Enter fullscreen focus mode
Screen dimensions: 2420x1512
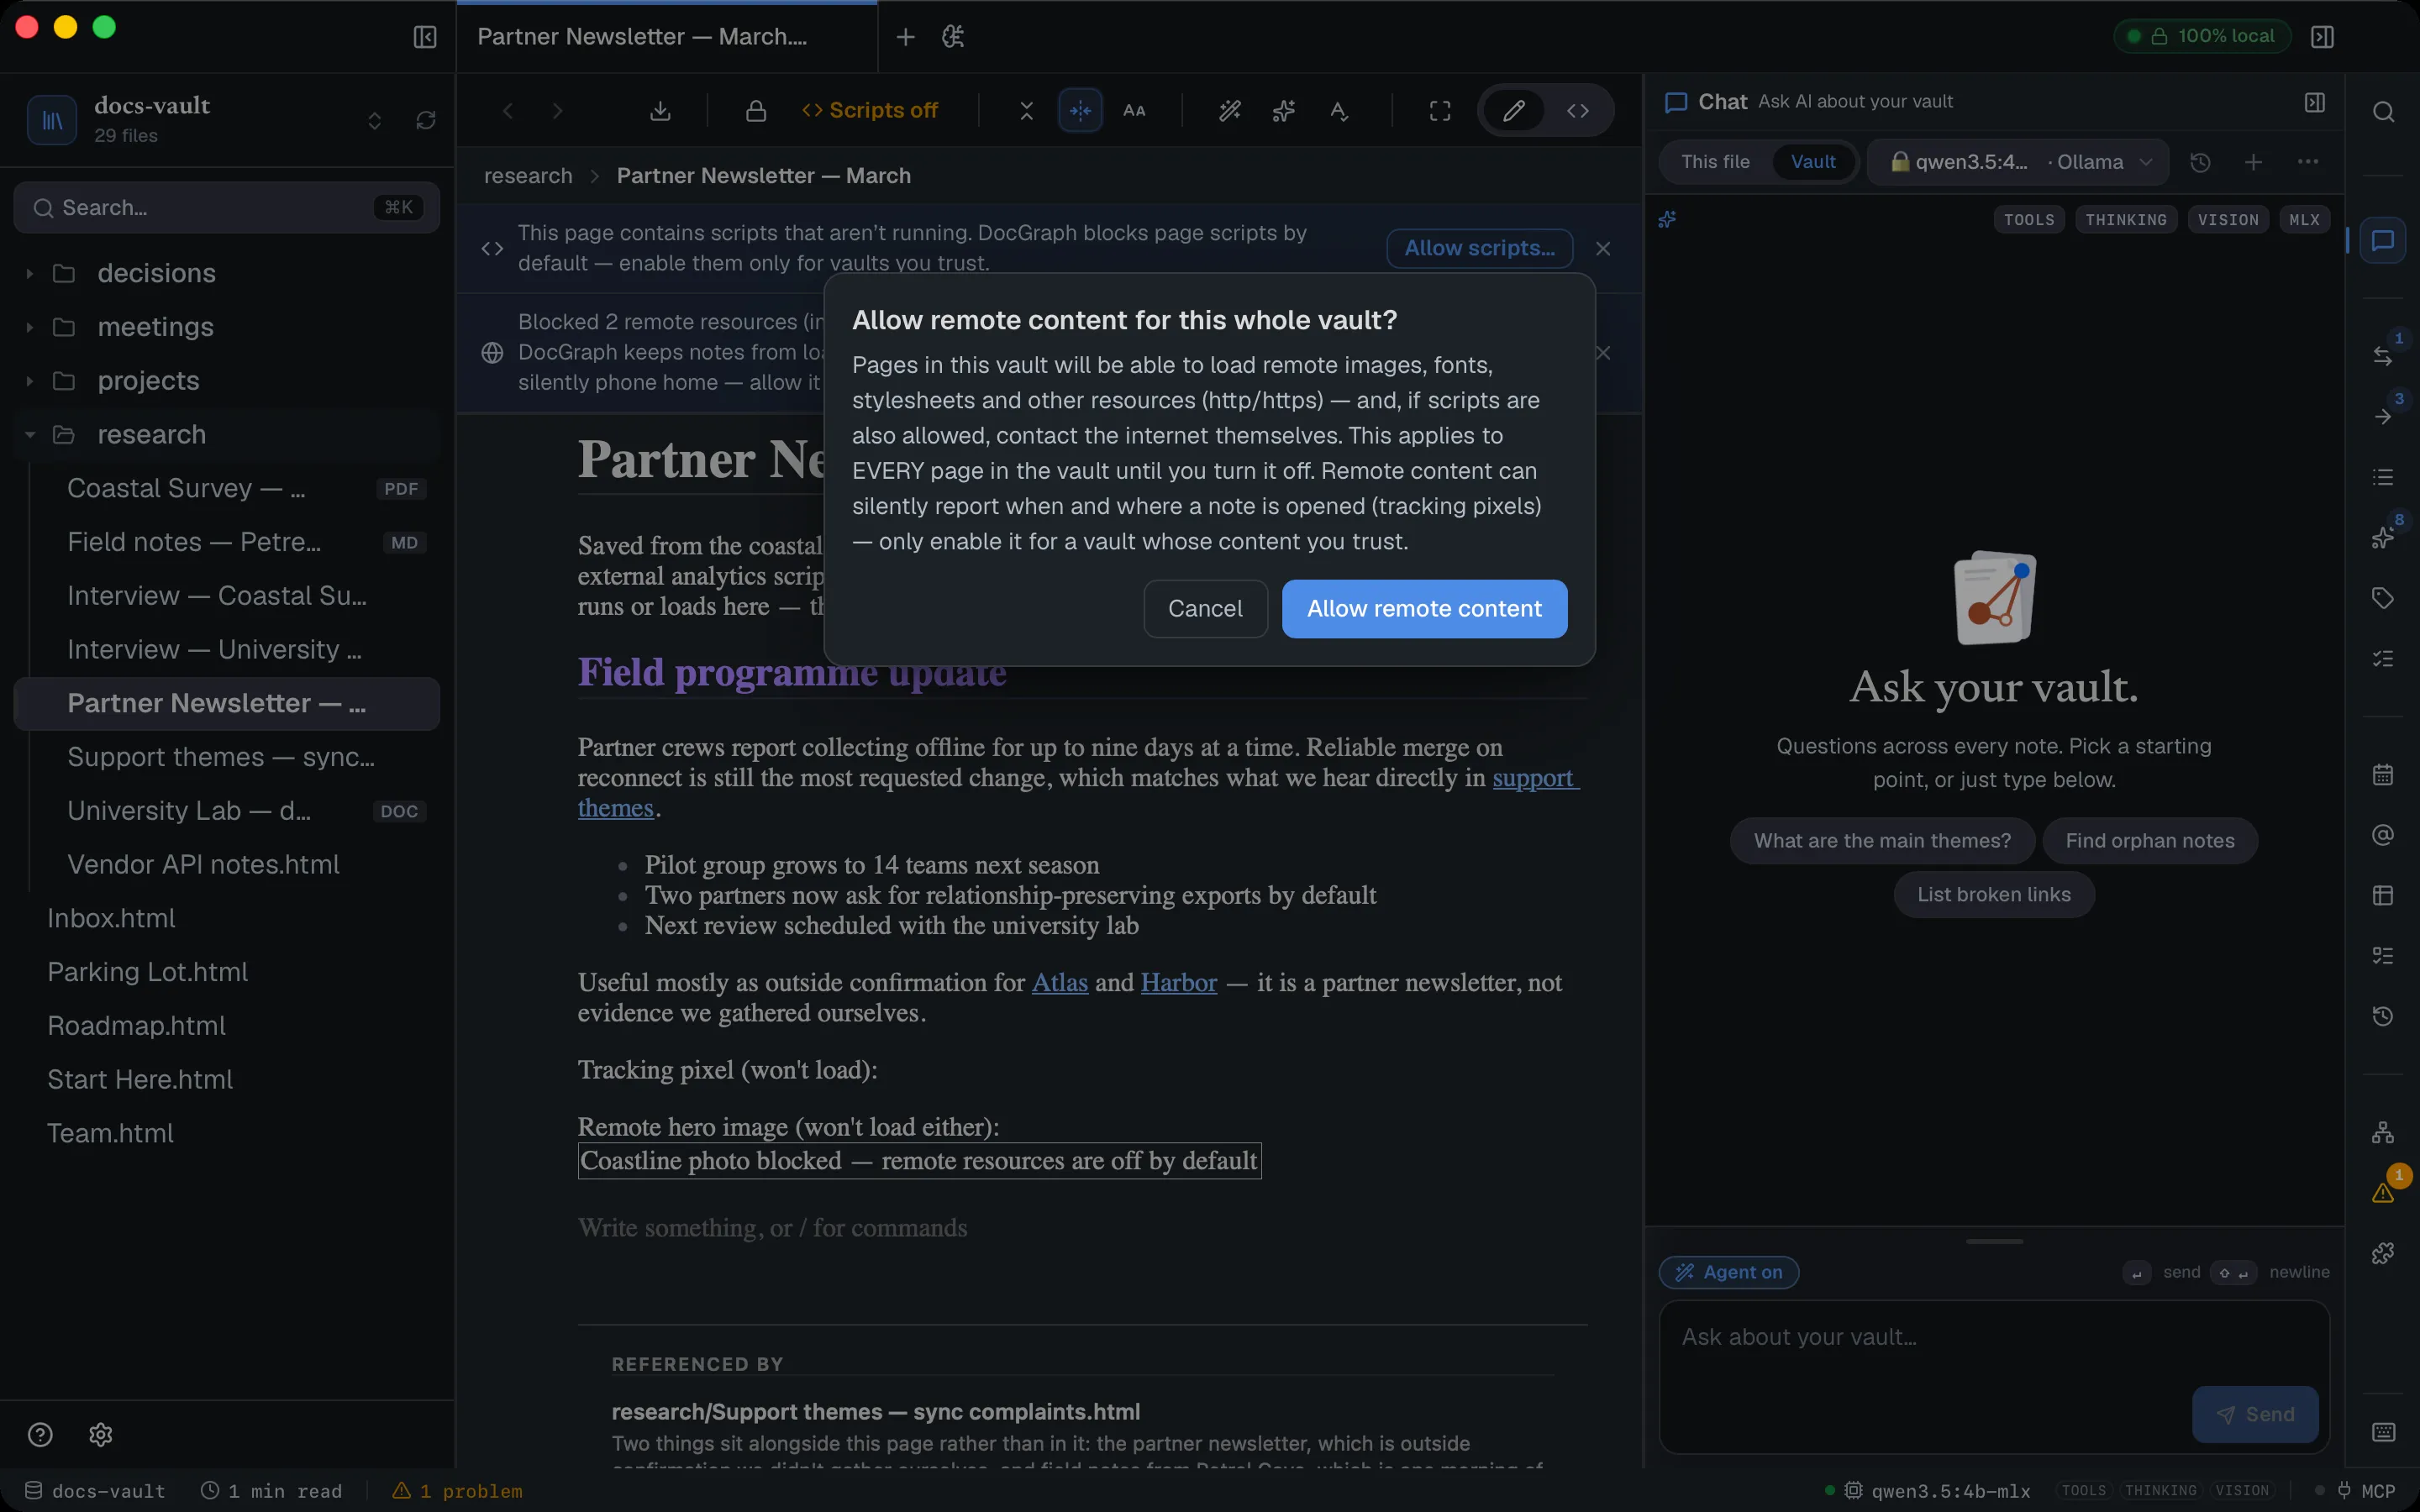tap(1440, 110)
